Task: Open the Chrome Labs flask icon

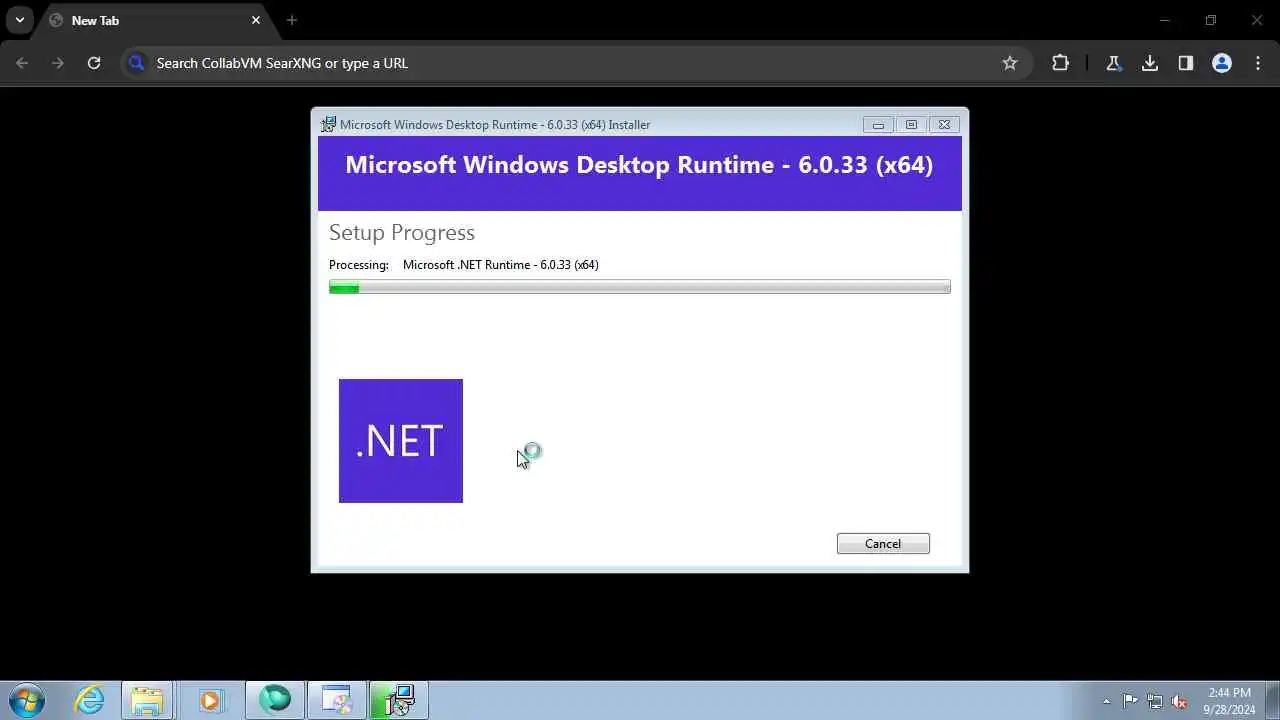Action: [x=1113, y=63]
